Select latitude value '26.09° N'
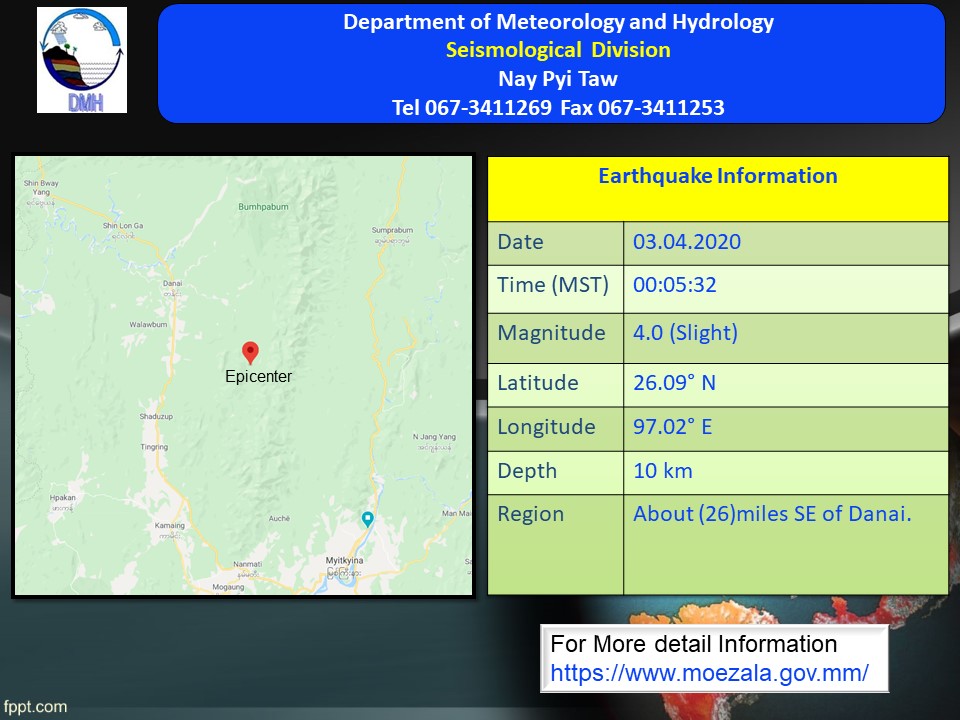This screenshot has height=720, width=960. [x=674, y=383]
